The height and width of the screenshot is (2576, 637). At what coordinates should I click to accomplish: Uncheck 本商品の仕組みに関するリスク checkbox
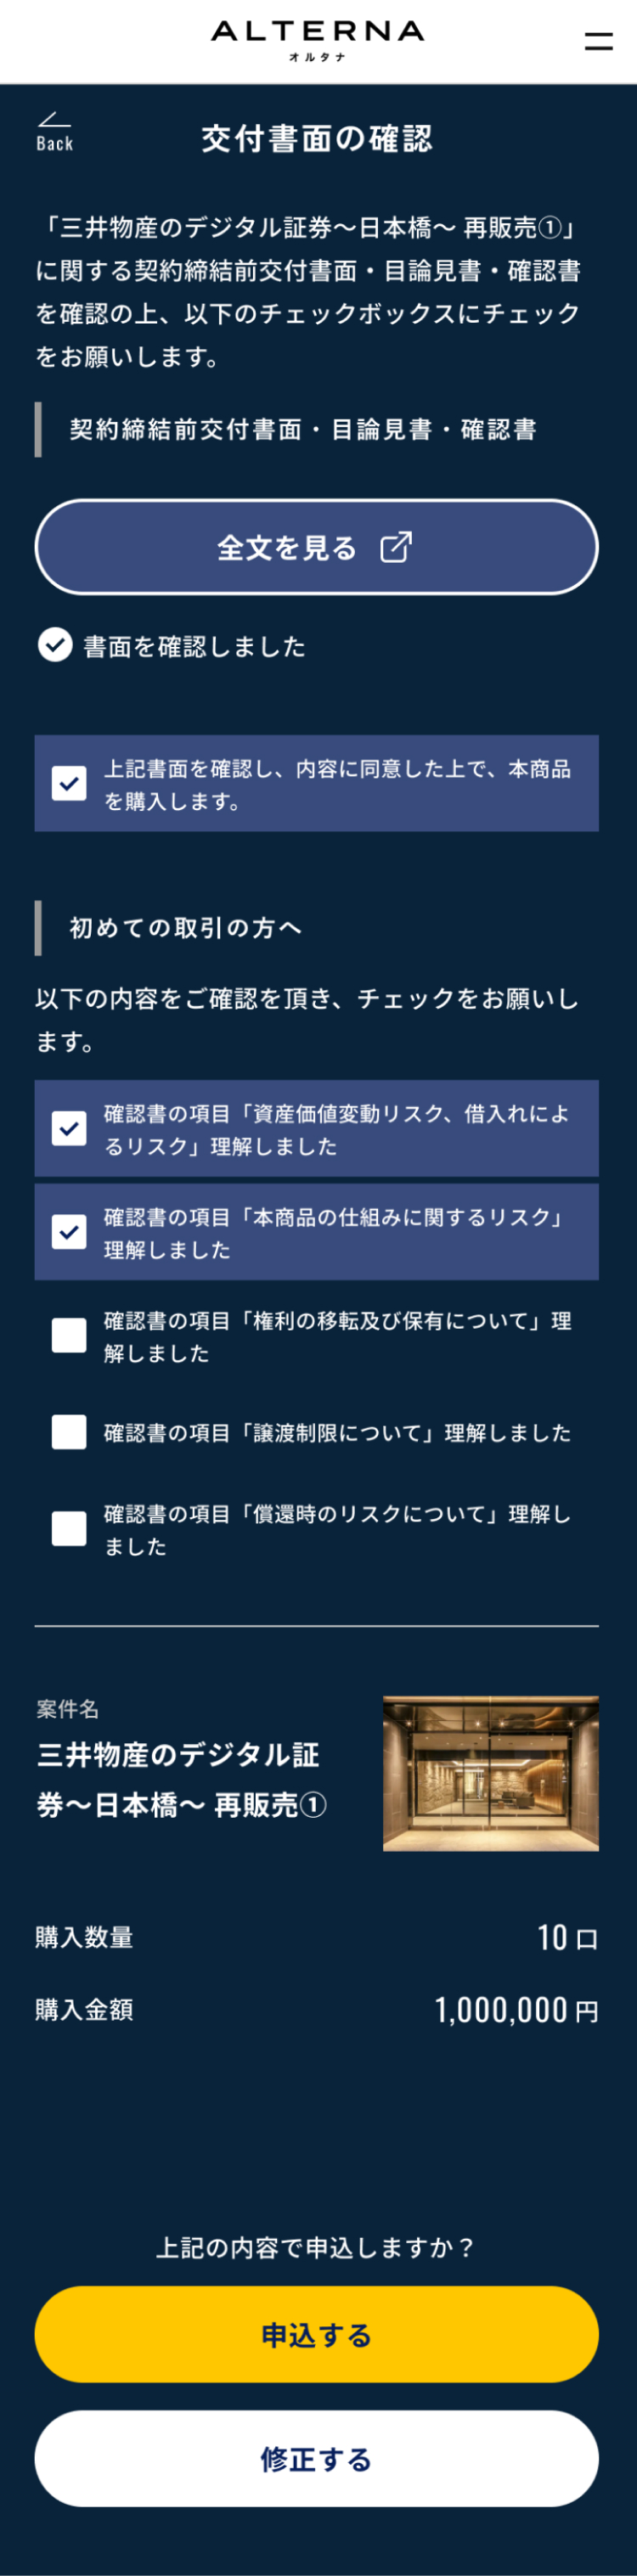coord(69,1232)
